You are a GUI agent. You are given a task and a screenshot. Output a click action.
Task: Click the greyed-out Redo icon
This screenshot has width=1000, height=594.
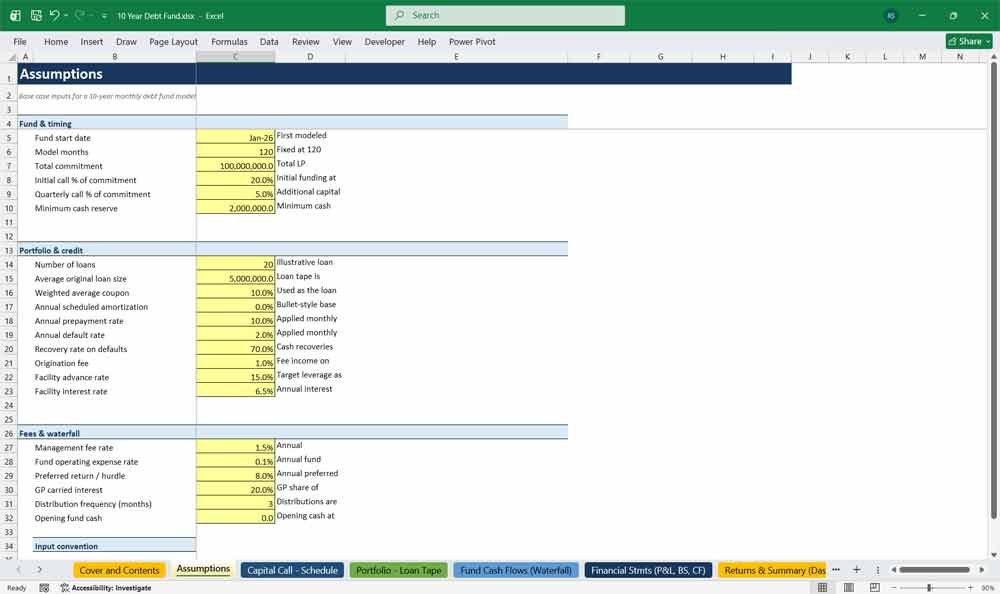click(79, 15)
